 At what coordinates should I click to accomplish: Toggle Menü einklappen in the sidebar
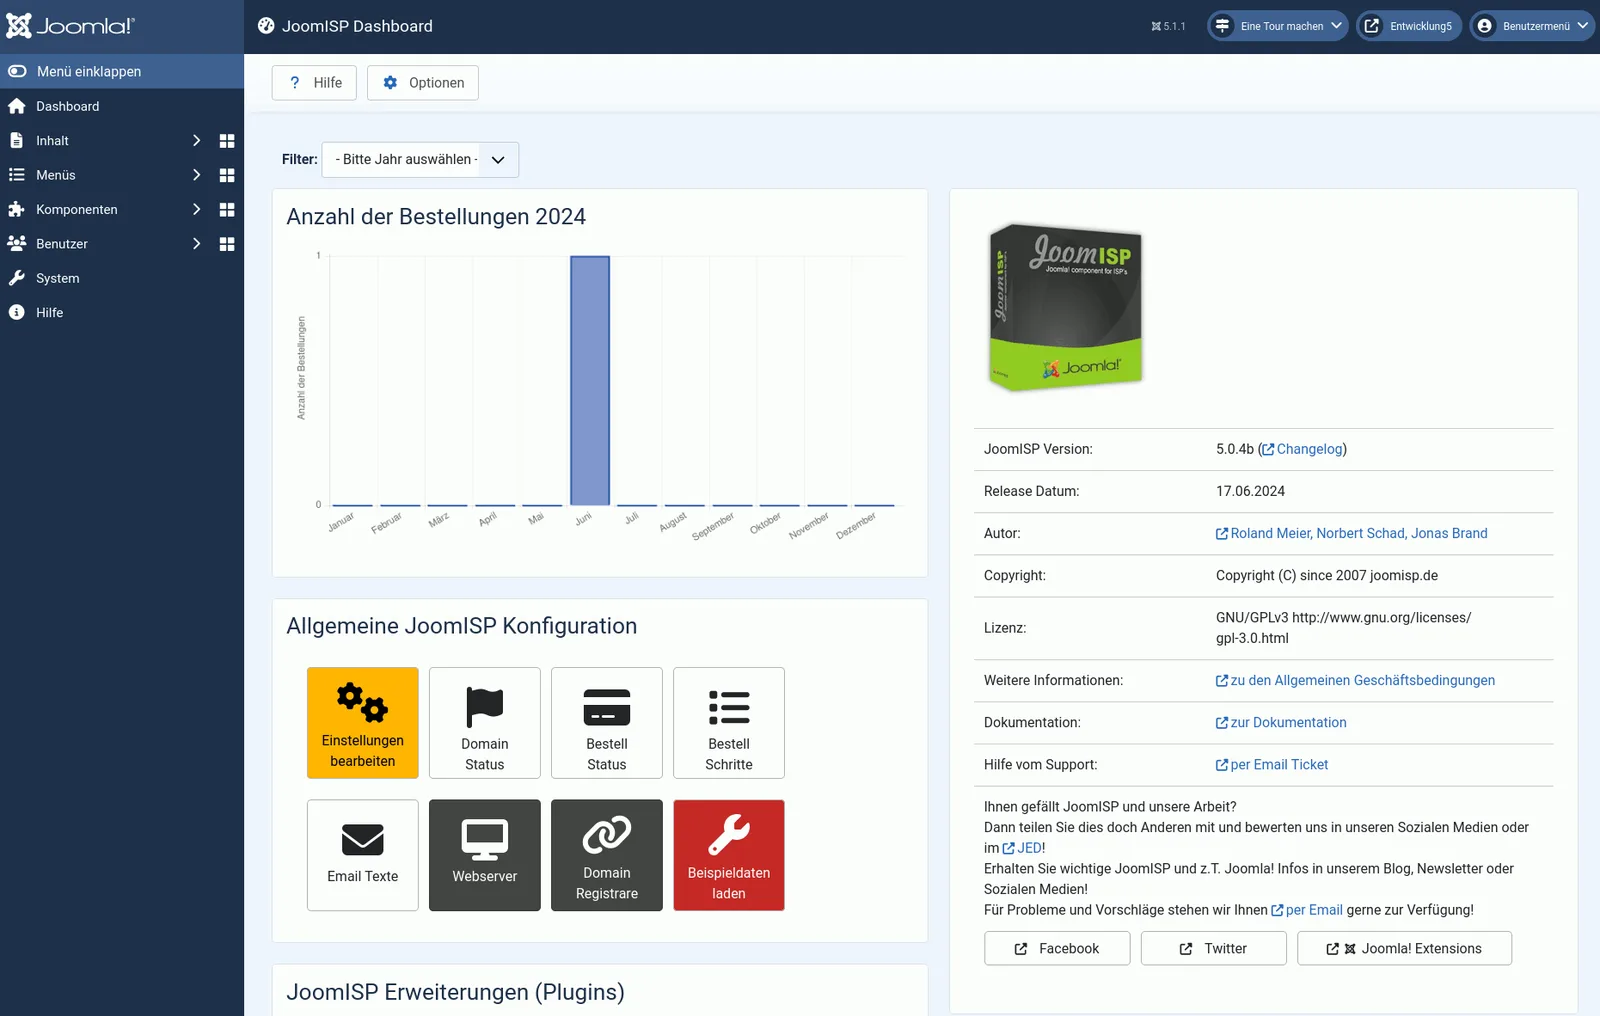[x=122, y=71]
